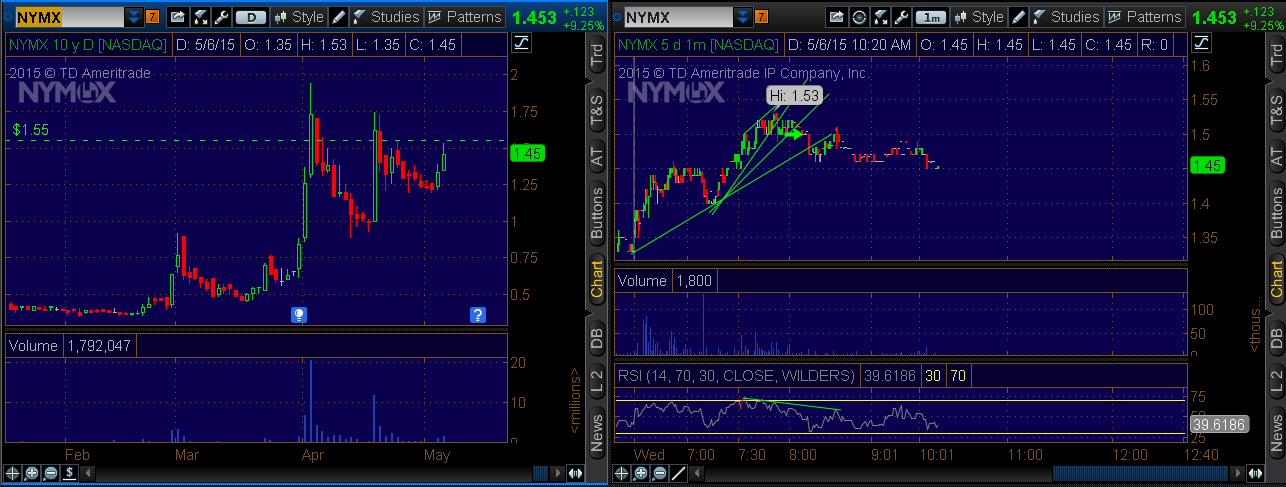Click the RSI 30 oversold level box
This screenshot has height=487, width=1286.
[x=932, y=375]
